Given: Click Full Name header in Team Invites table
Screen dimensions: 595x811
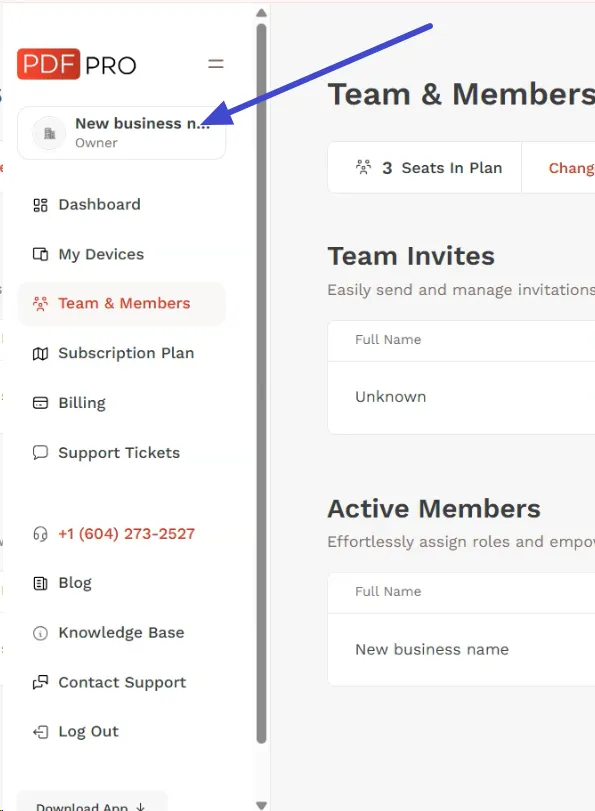Looking at the screenshot, I should pos(388,340).
